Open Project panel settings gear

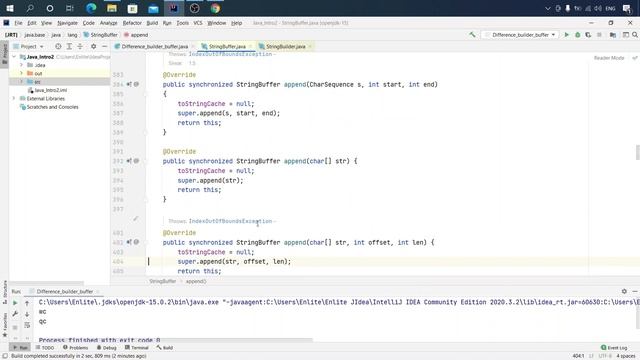coord(93,47)
